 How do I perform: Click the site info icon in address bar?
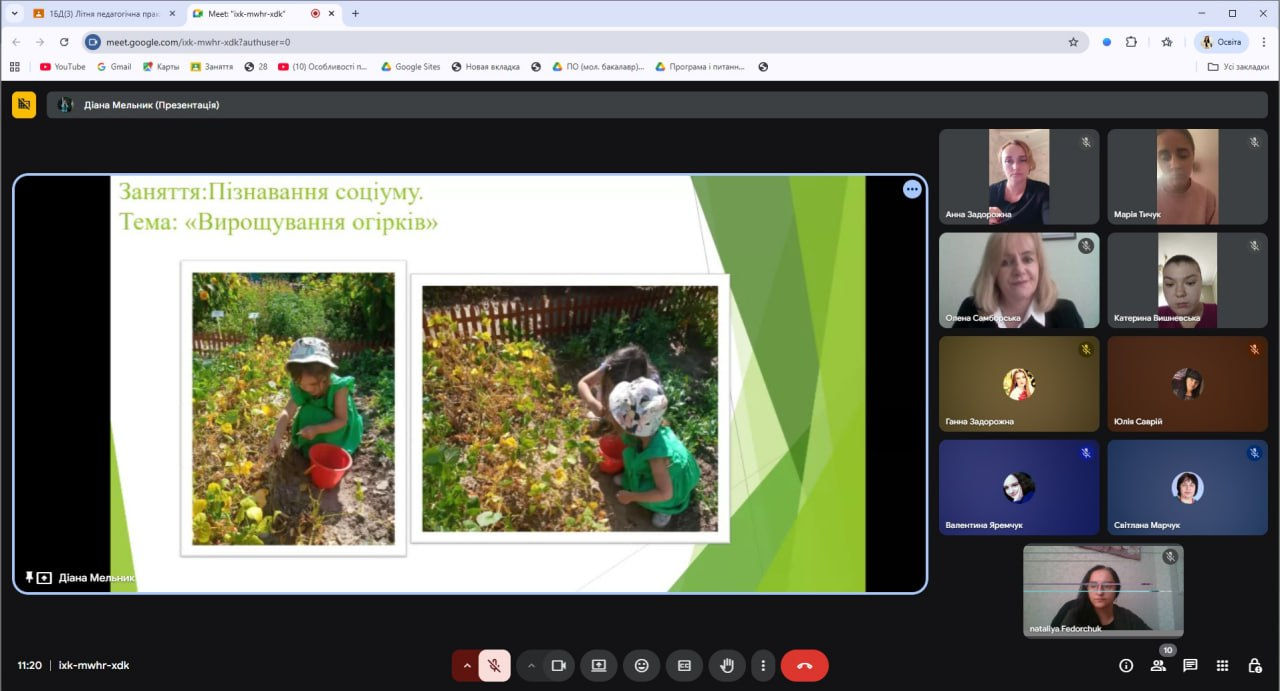(x=93, y=42)
